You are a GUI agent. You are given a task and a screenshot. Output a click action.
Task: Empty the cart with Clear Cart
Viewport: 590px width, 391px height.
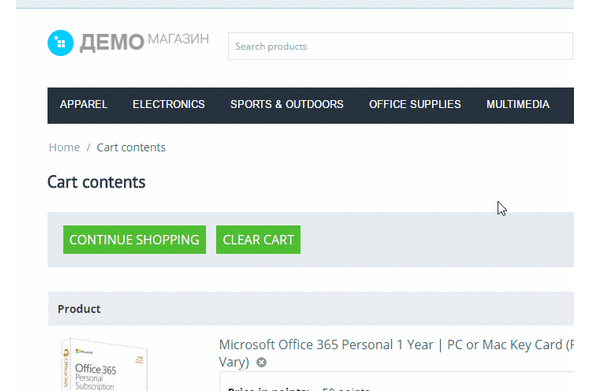(x=258, y=240)
